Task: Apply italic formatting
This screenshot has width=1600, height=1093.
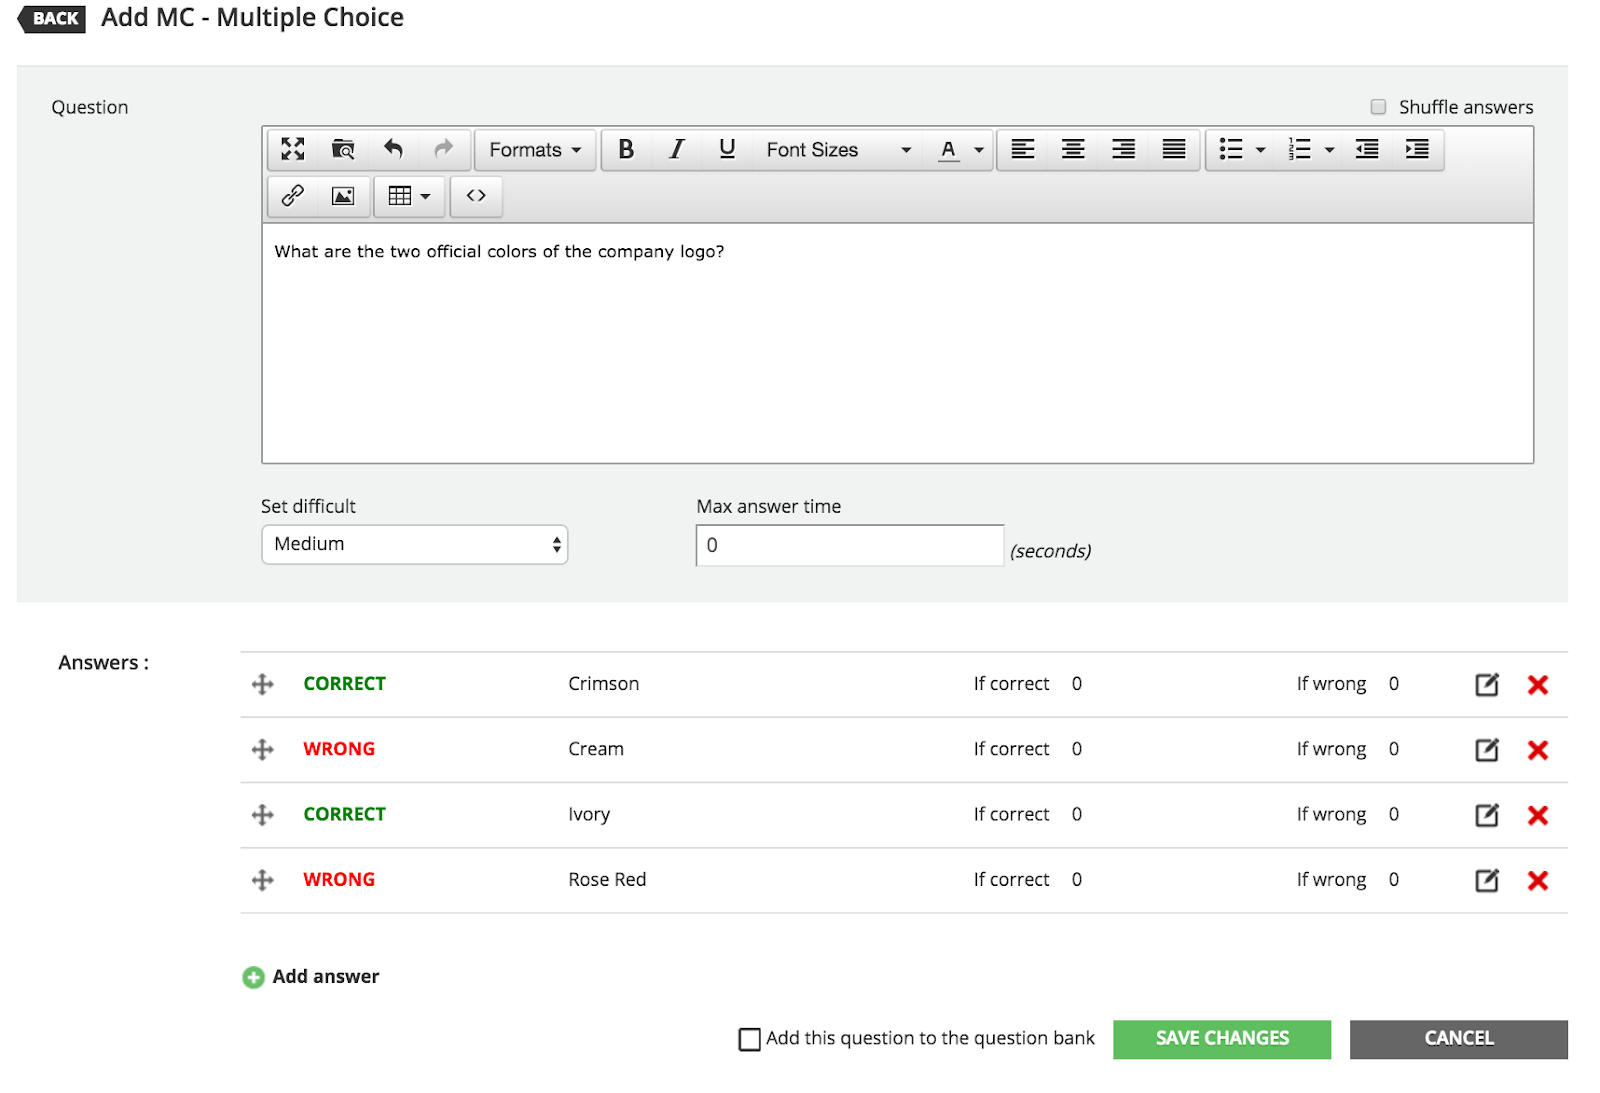Action: (x=677, y=149)
